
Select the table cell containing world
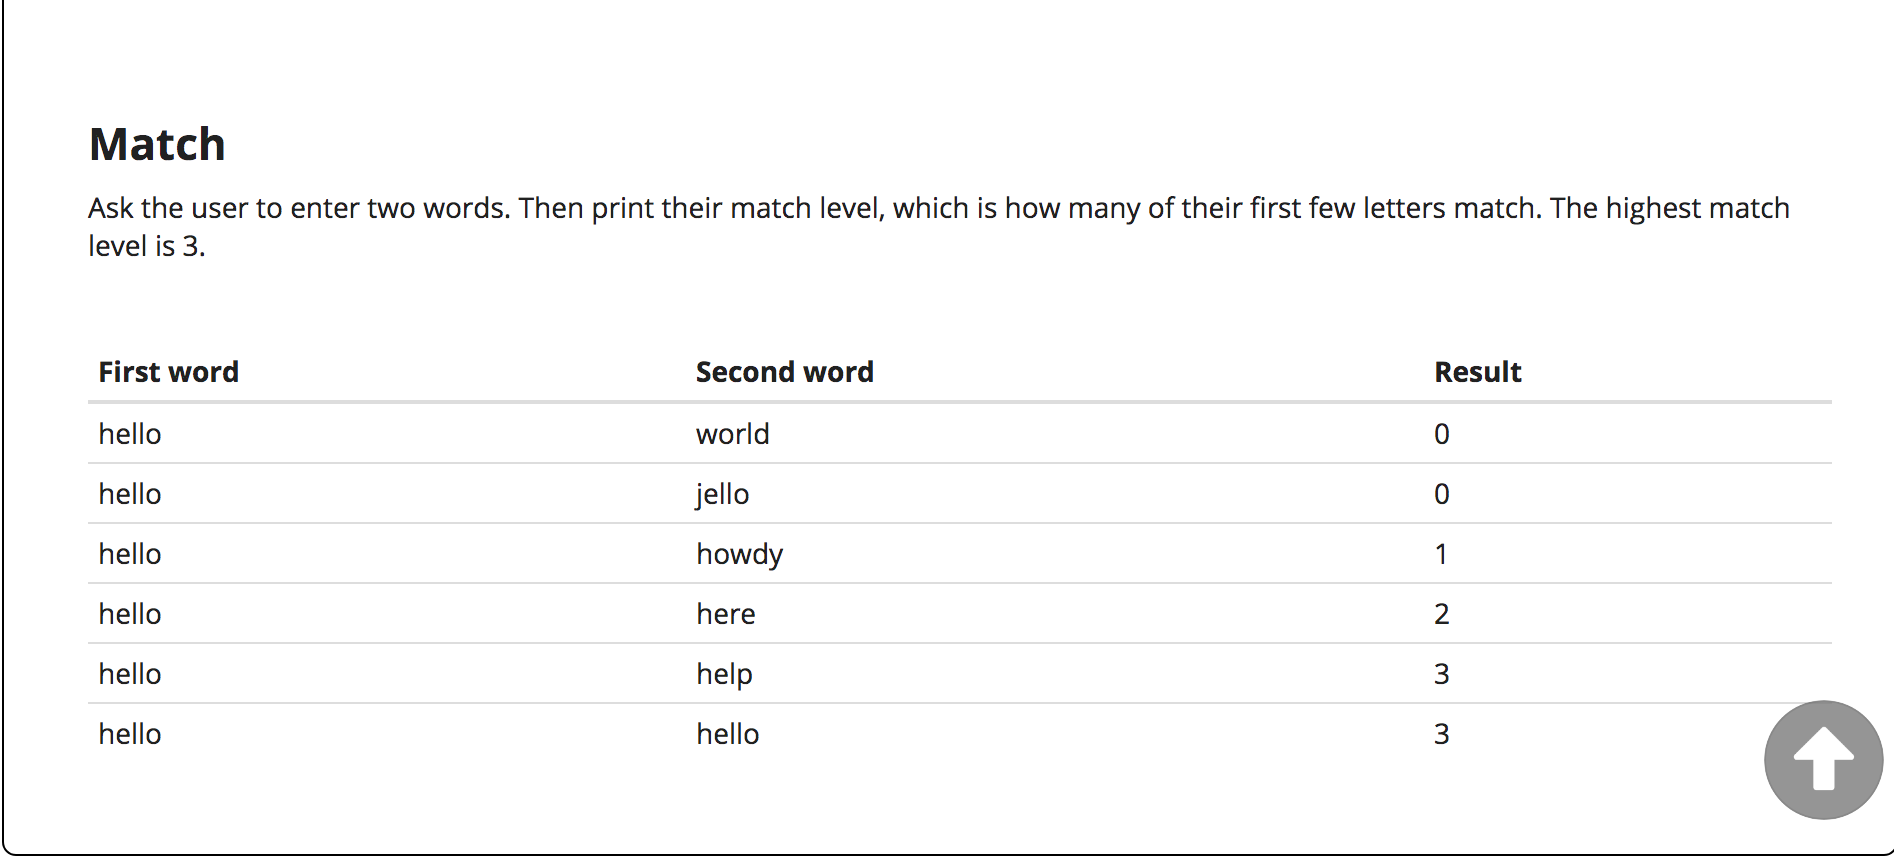732,433
